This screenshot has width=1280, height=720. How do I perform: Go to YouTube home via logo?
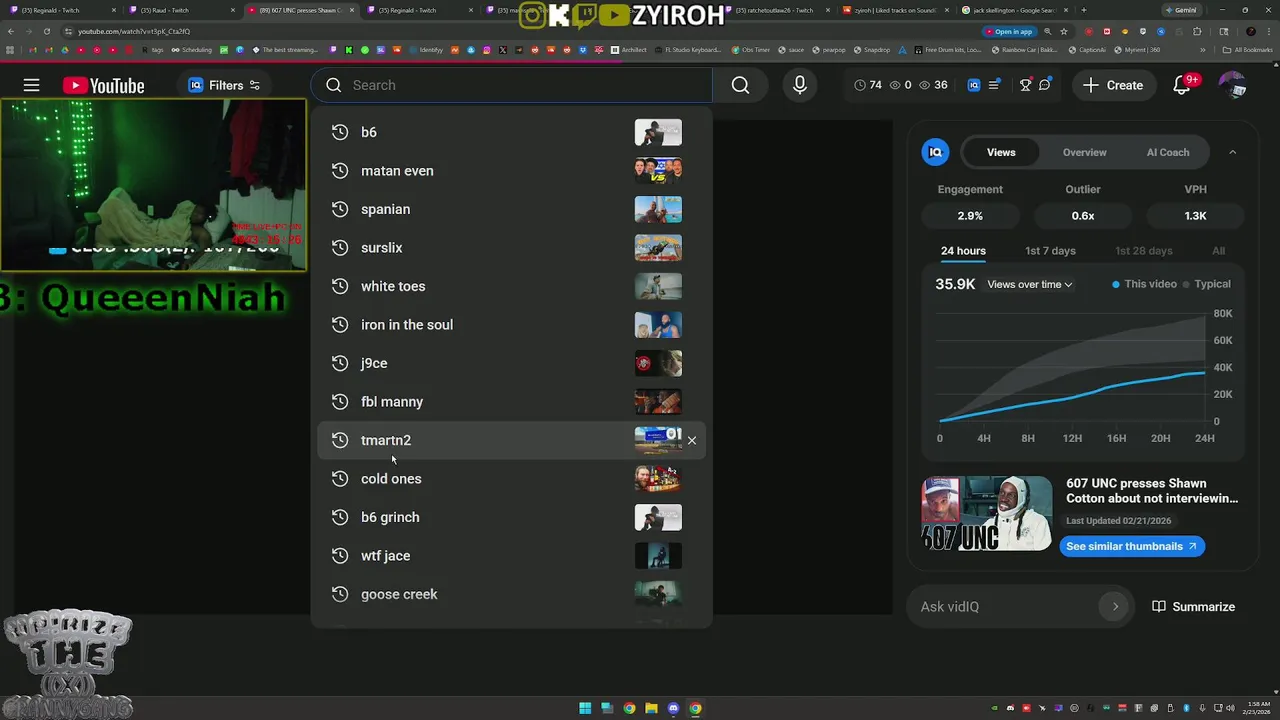point(103,85)
